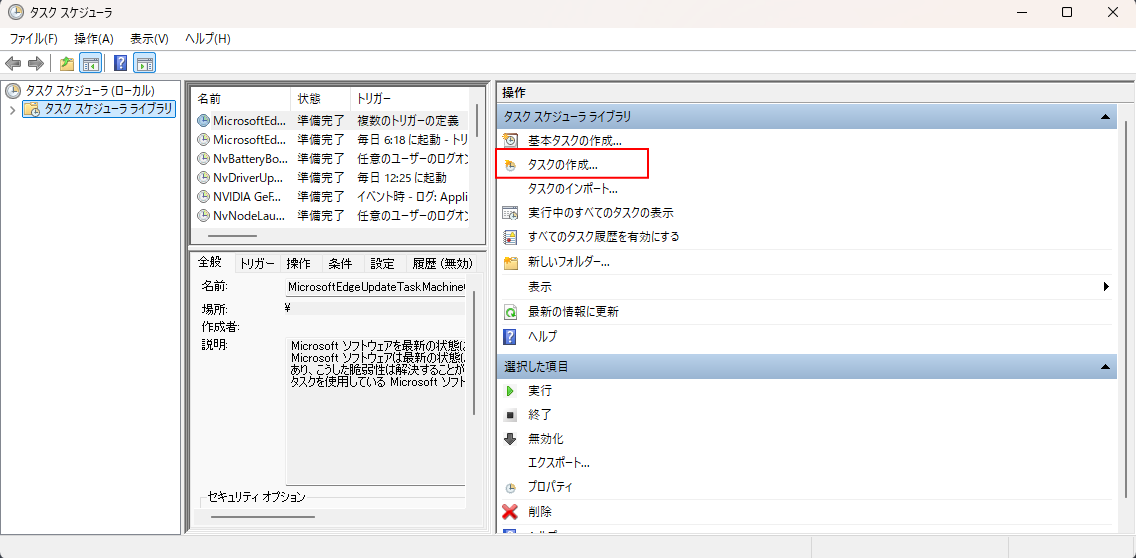Switch to the トリガー tab
Image resolution: width=1136 pixels, height=558 pixels.
(x=257, y=264)
